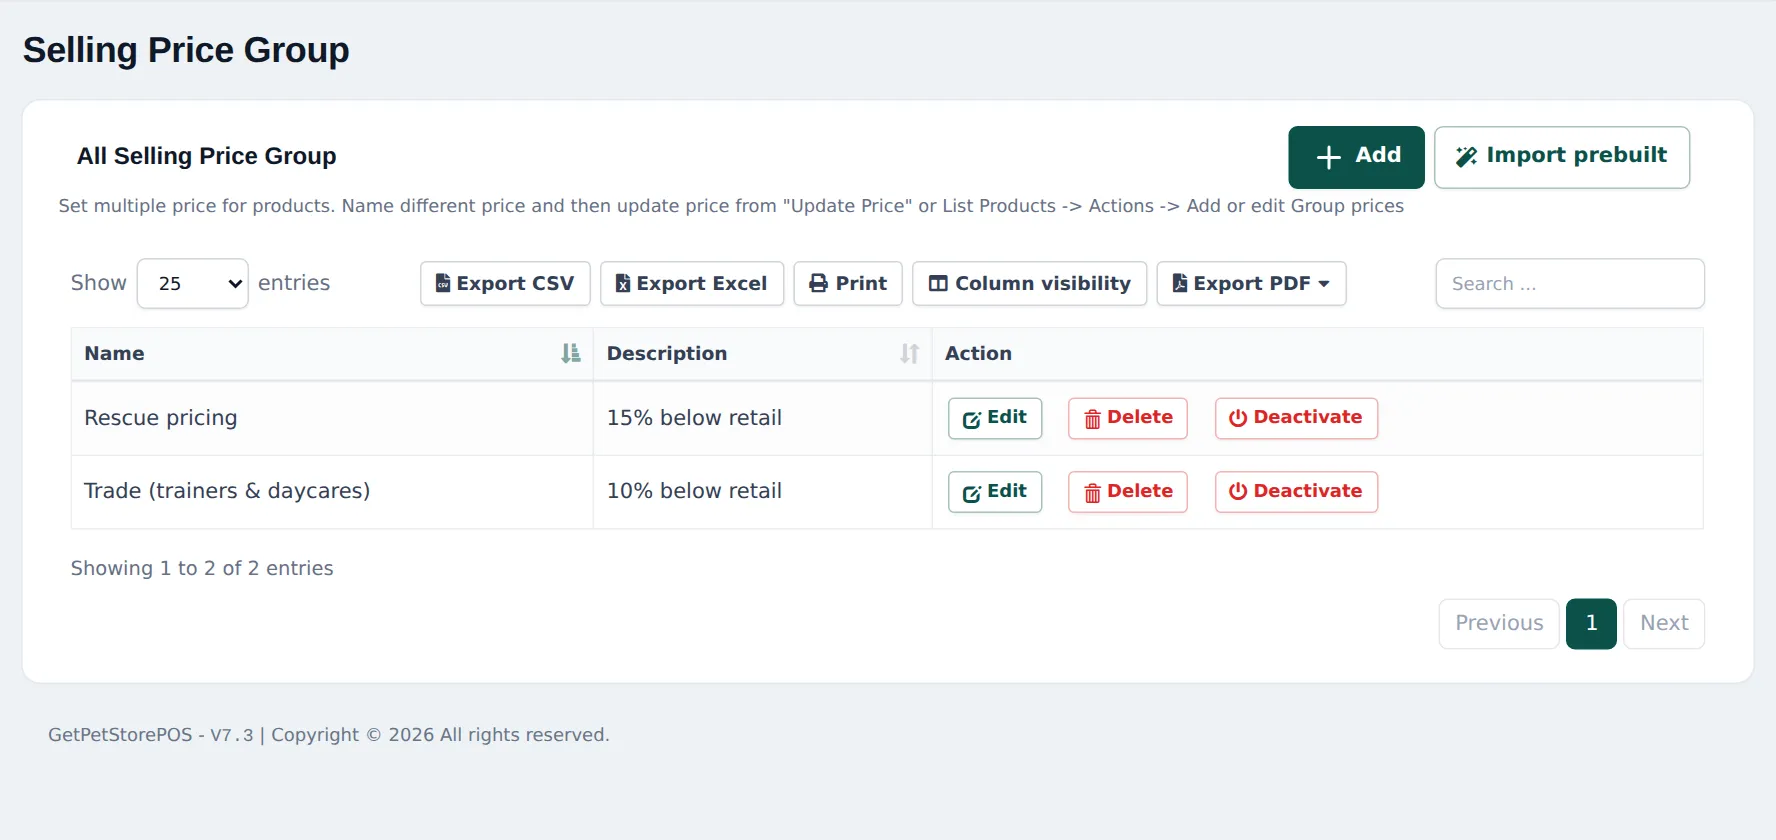Select the "Trade (trainers & daycares)" name cell

click(332, 492)
